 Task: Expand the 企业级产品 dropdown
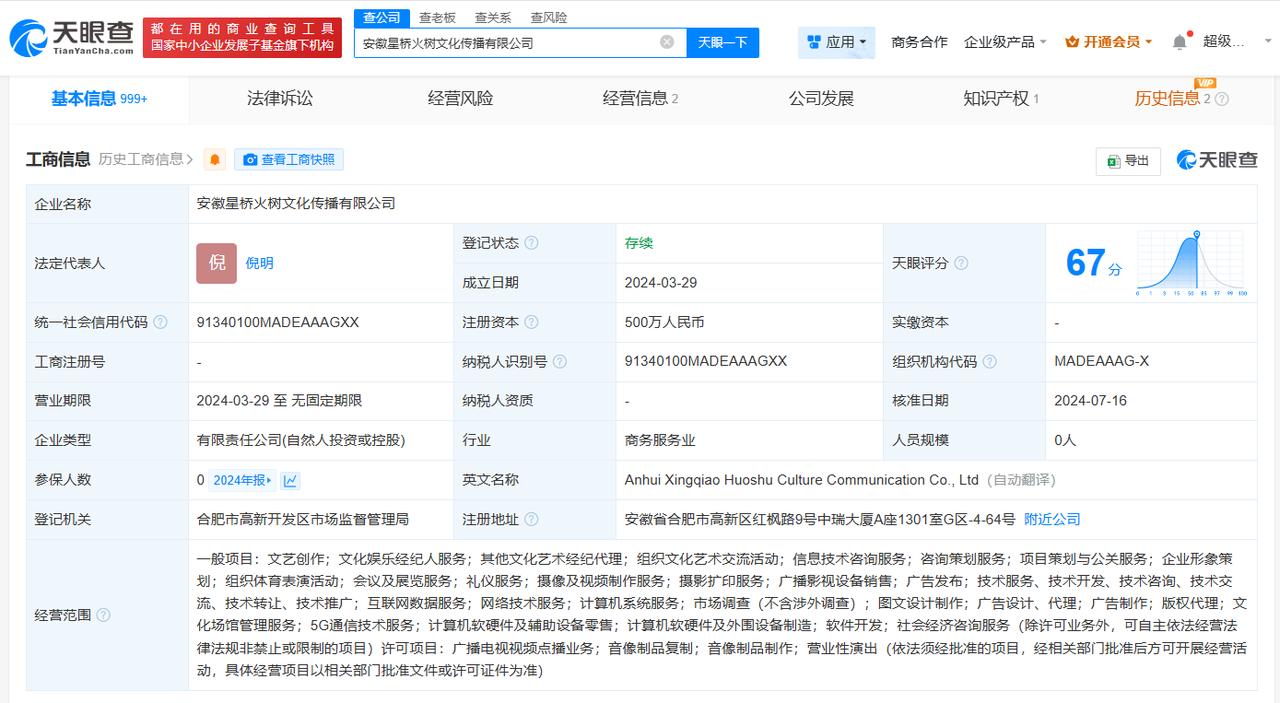[x=1005, y=42]
